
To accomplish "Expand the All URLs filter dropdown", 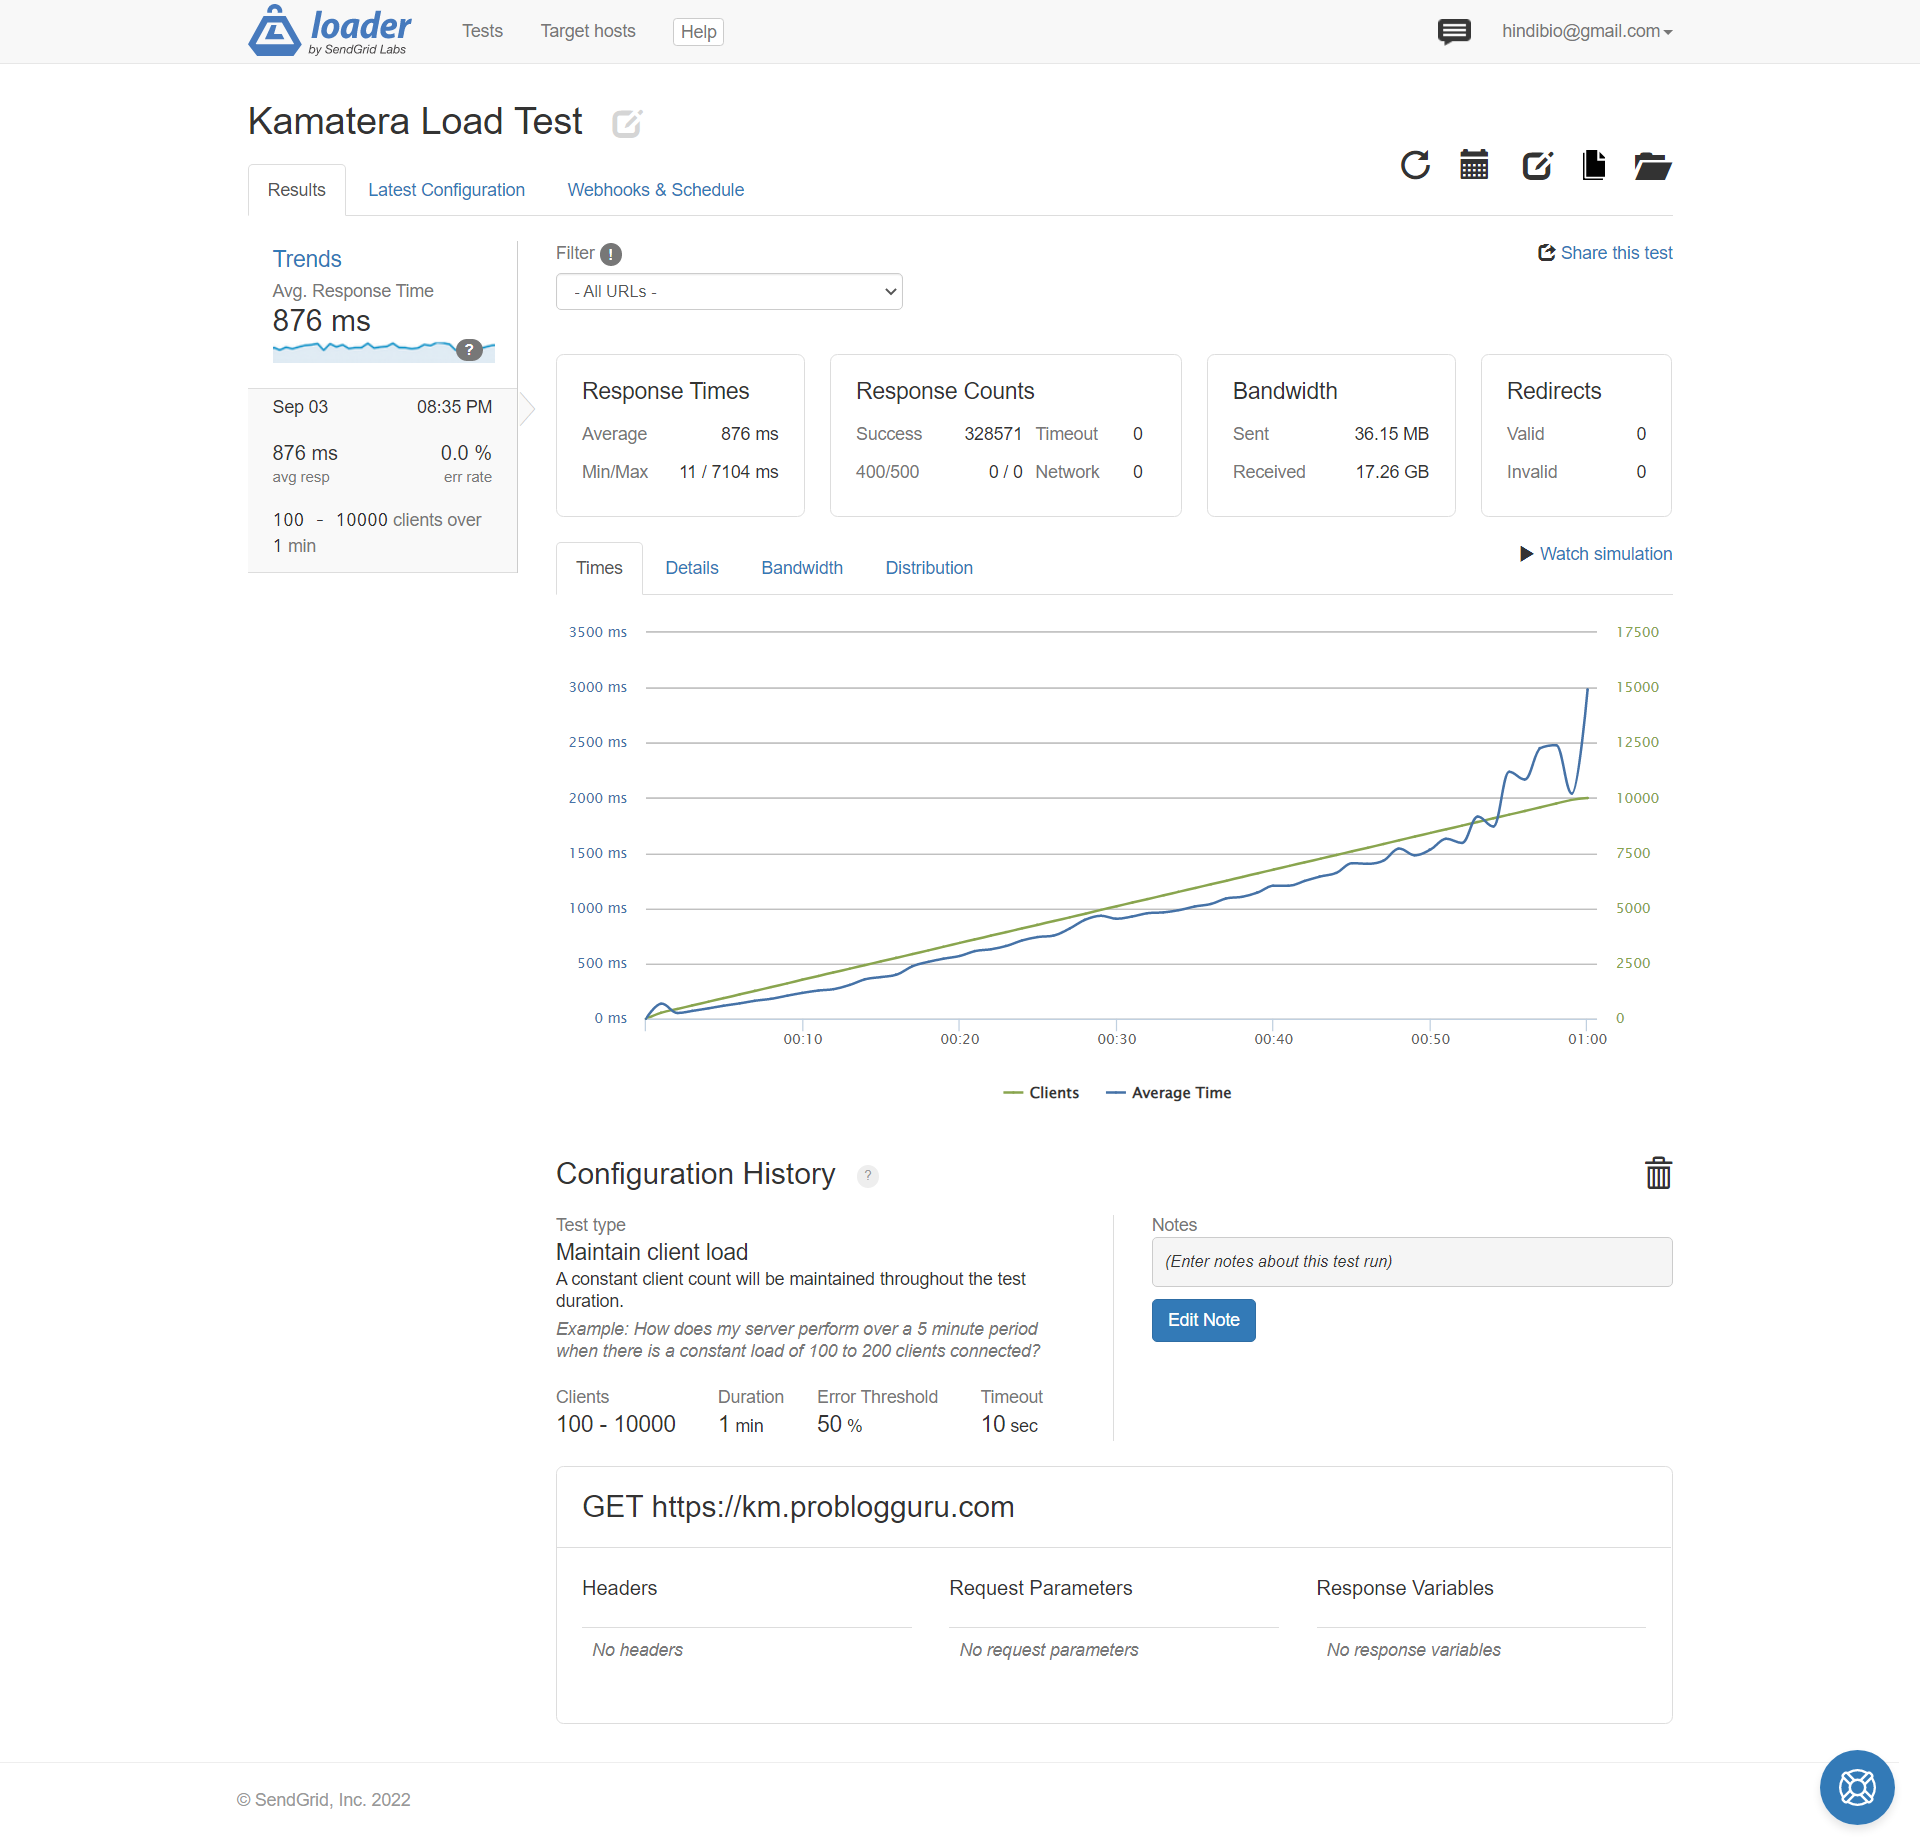I will coord(729,292).
